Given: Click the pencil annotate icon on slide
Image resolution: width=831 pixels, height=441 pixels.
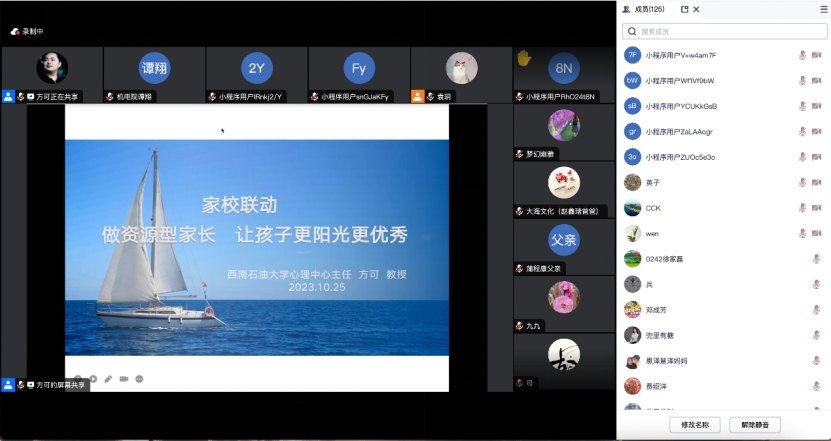Looking at the screenshot, I should tap(108, 379).
